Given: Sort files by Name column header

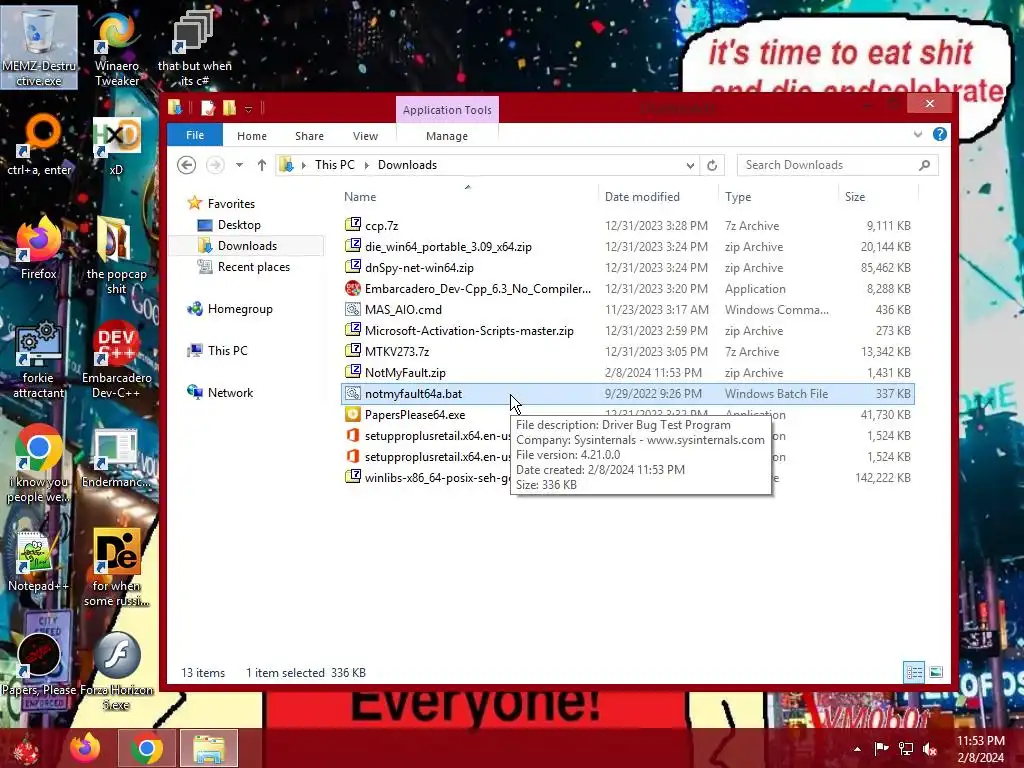Looking at the screenshot, I should click(x=468, y=197).
